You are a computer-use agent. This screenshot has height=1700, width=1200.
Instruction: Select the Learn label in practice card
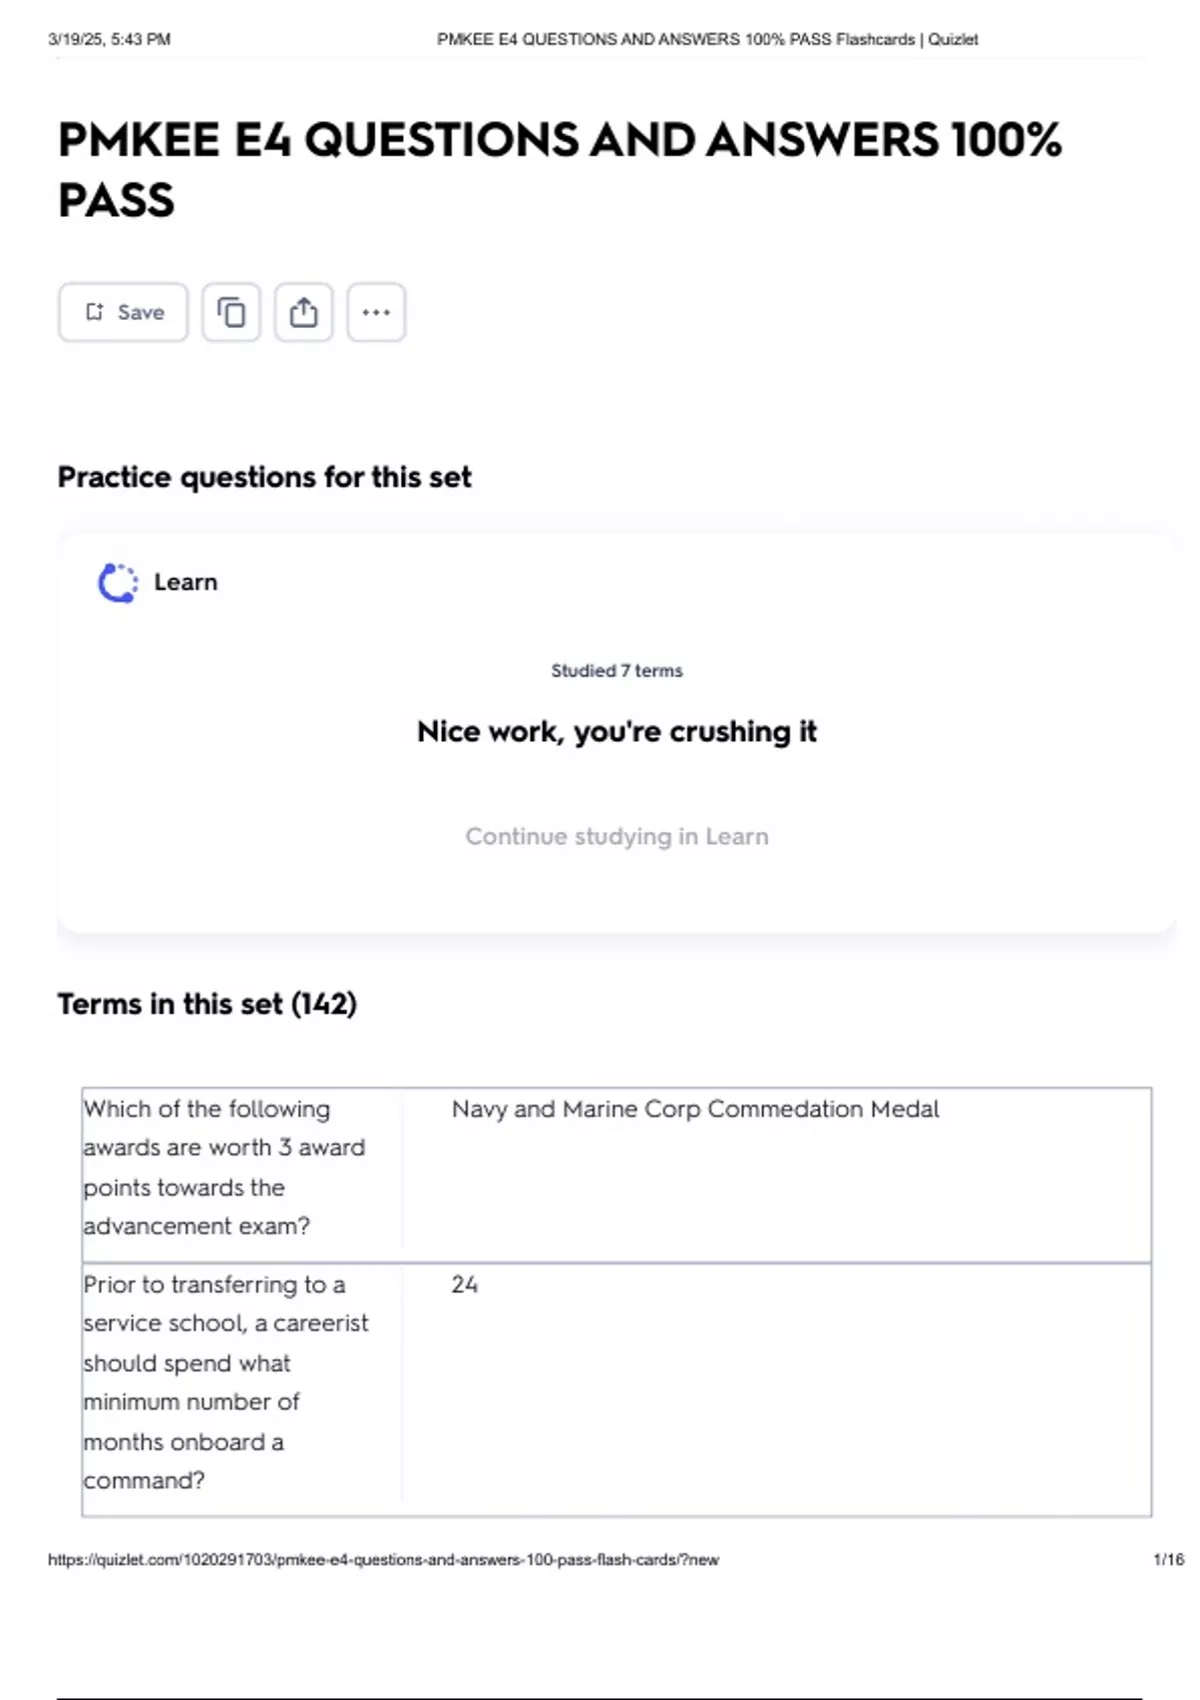(x=185, y=582)
